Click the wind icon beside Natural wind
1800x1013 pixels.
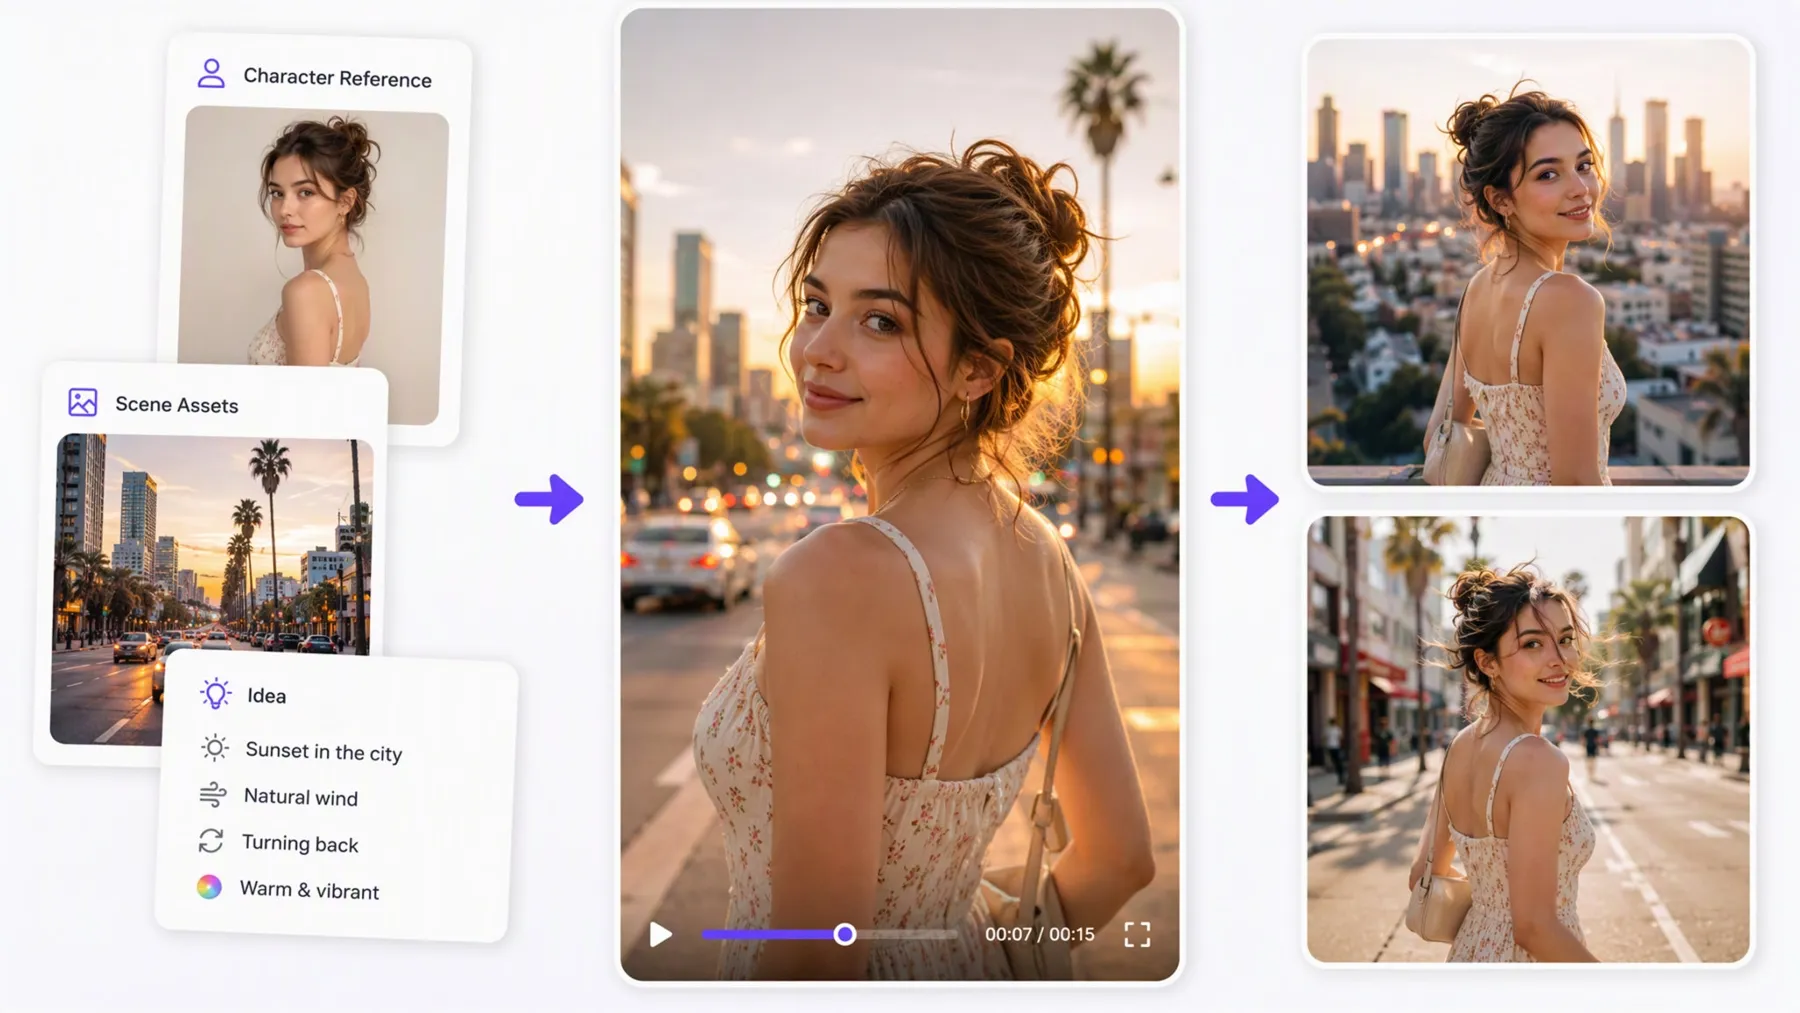click(213, 795)
